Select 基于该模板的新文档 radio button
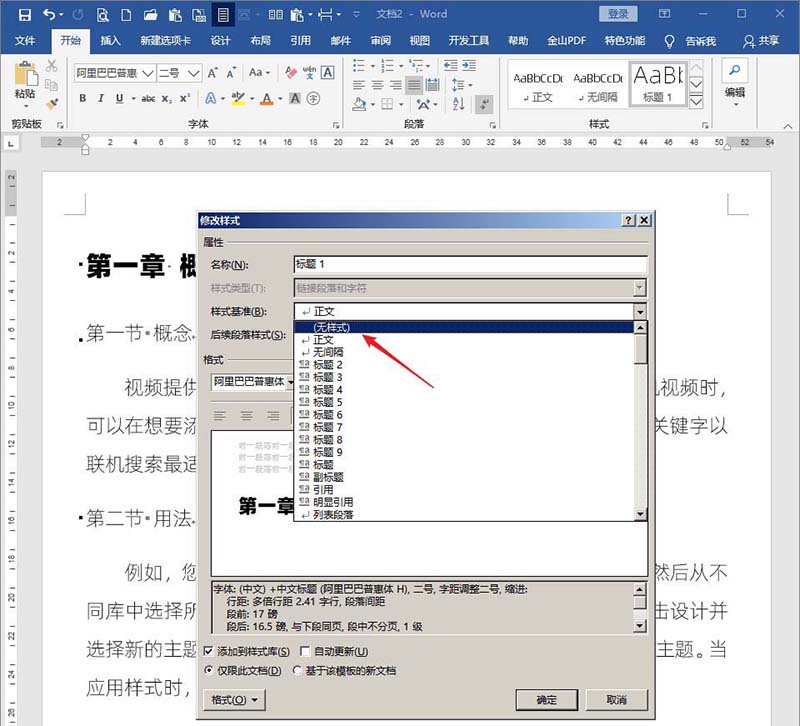 click(x=297, y=670)
